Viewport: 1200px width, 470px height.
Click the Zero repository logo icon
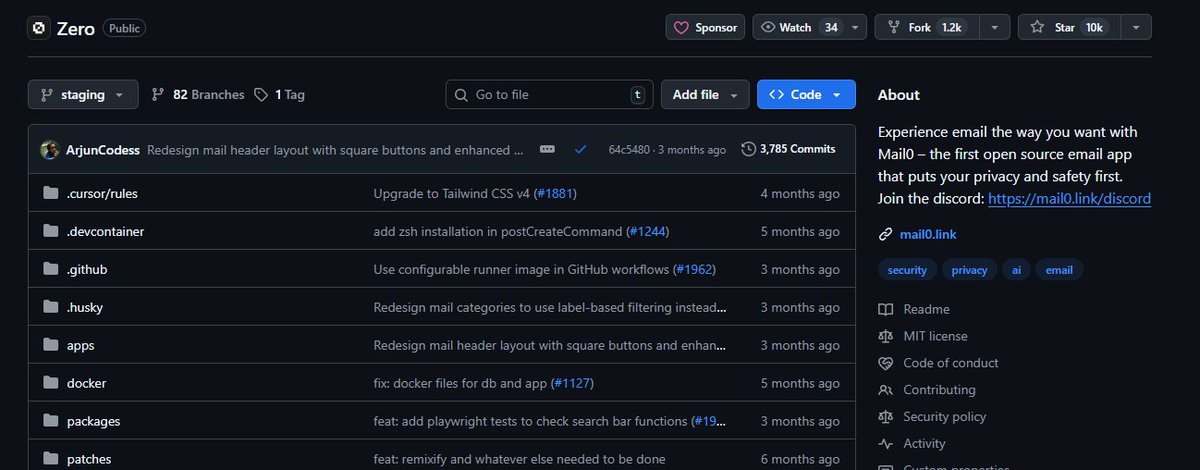pos(38,28)
